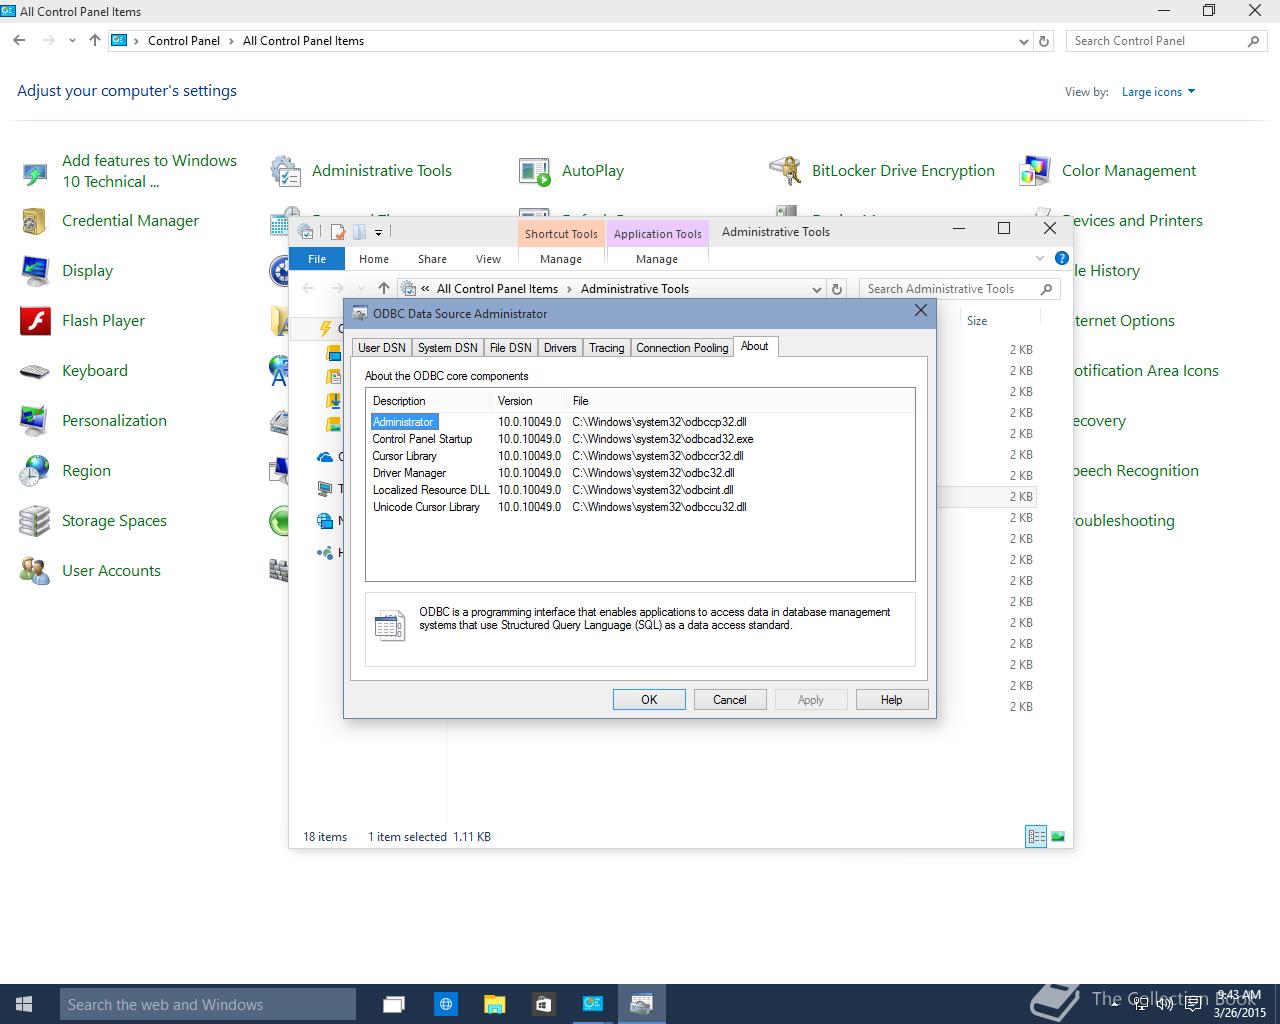The width and height of the screenshot is (1280, 1024).
Task: Open the Flash Player icon
Action: tap(35, 321)
